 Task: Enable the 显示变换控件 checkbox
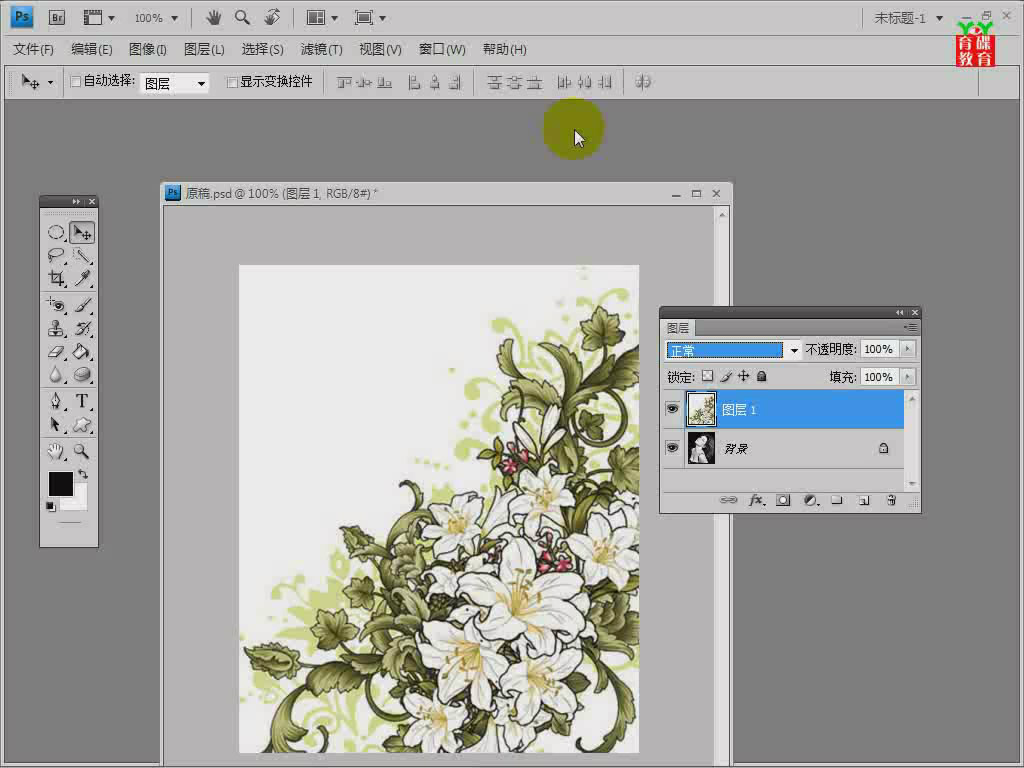tap(232, 82)
